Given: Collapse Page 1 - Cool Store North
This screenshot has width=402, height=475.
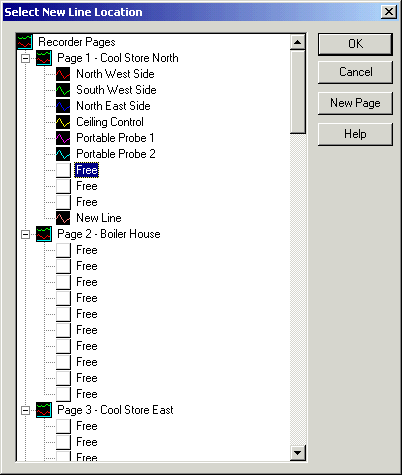Looking at the screenshot, I should [x=25, y=58].
